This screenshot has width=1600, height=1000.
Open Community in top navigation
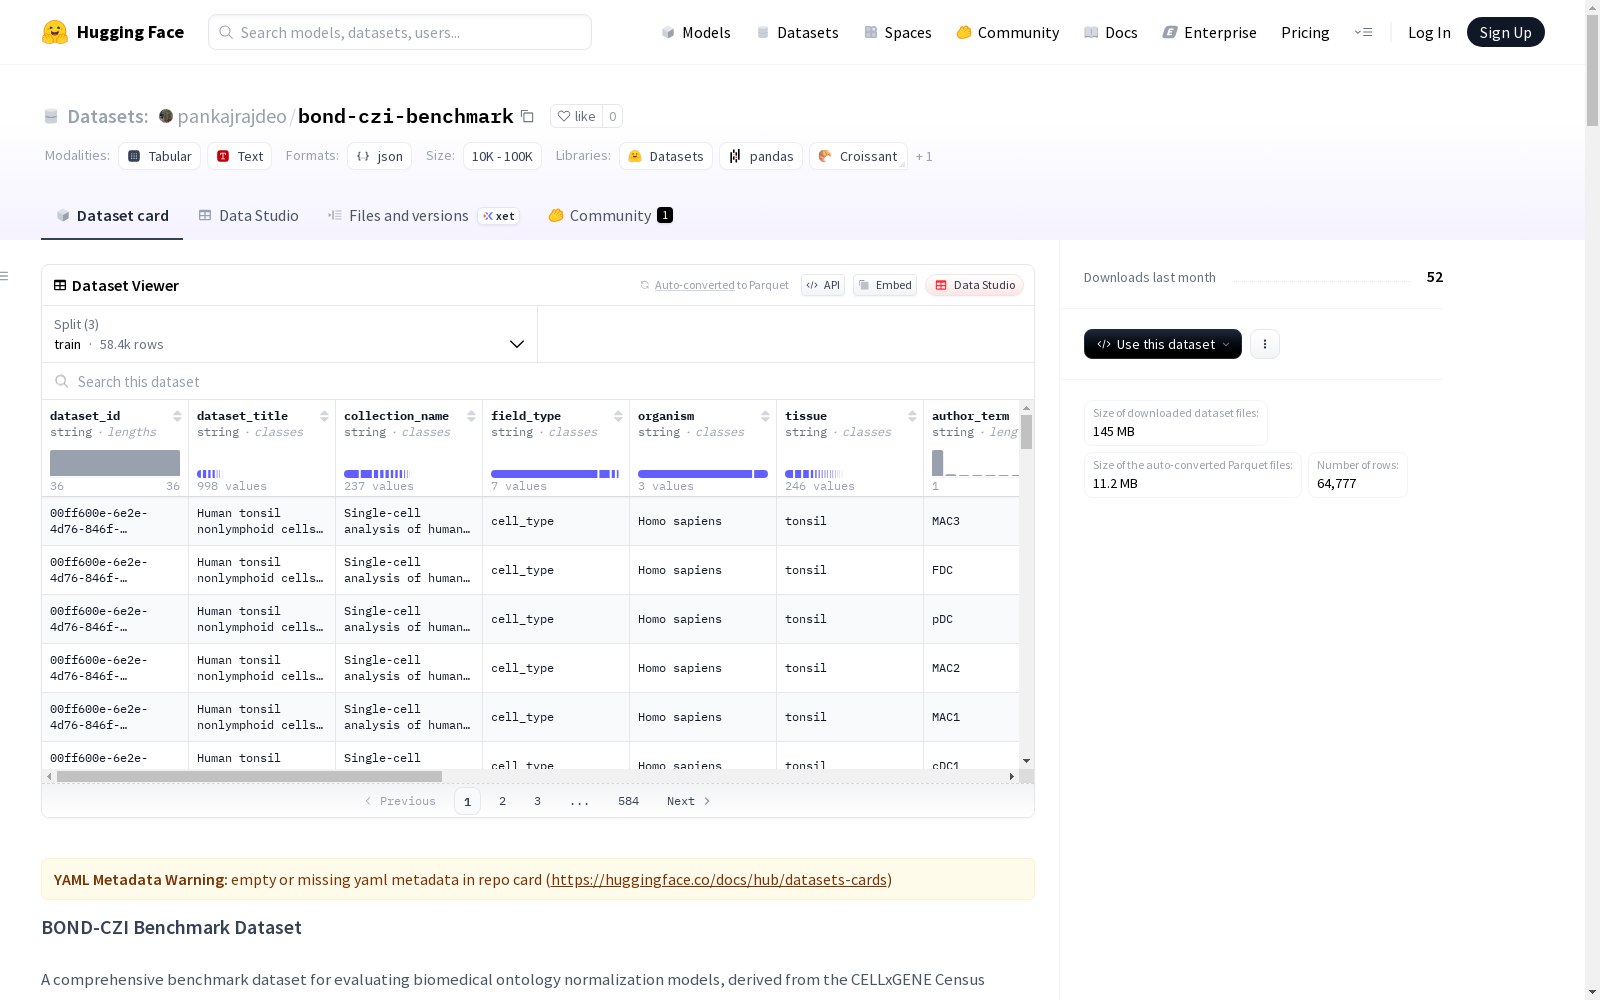[x=1008, y=32]
